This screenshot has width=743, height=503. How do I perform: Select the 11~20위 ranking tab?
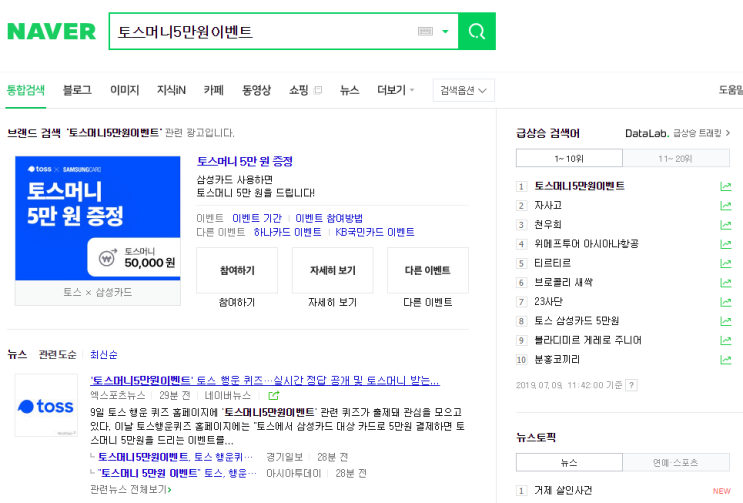pyautogui.click(x=676, y=158)
